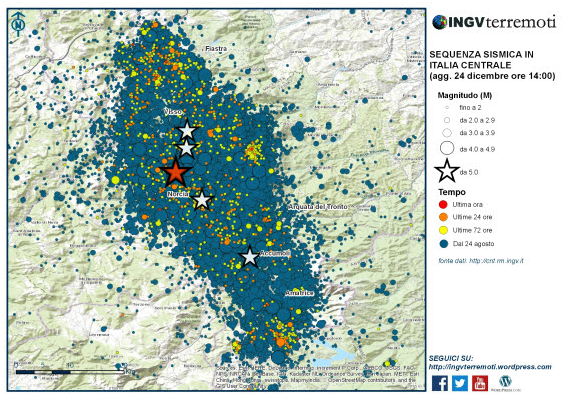The width and height of the screenshot is (564, 400).
Task: Click the Norcia map label
Action: [178, 194]
